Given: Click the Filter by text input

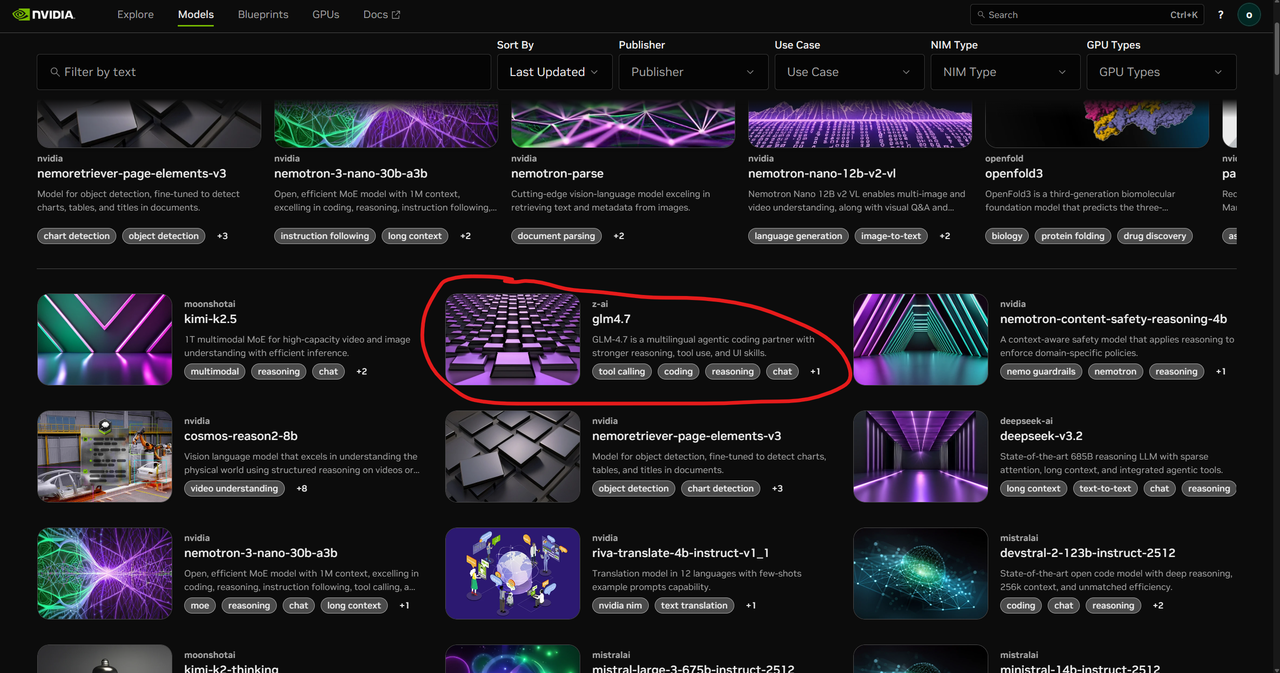Looking at the screenshot, I should (264, 72).
